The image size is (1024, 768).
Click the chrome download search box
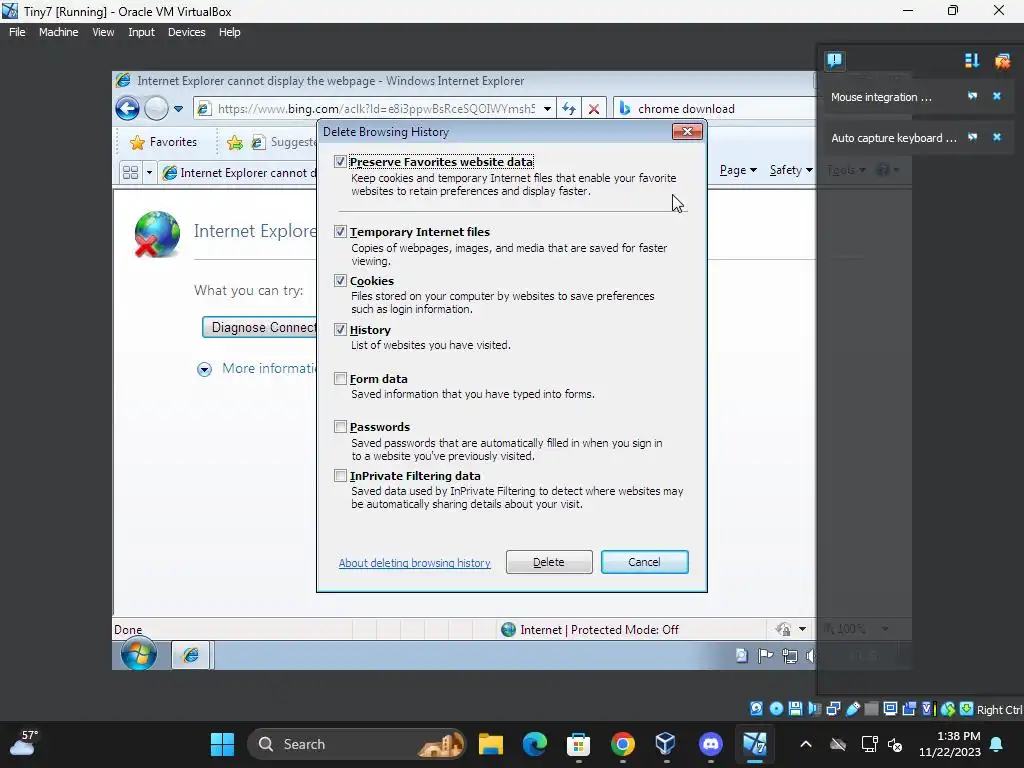tap(715, 109)
